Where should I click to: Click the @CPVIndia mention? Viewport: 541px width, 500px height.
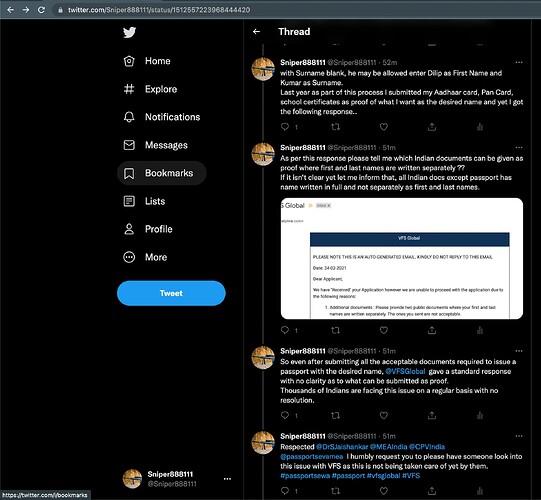click(x=427, y=447)
